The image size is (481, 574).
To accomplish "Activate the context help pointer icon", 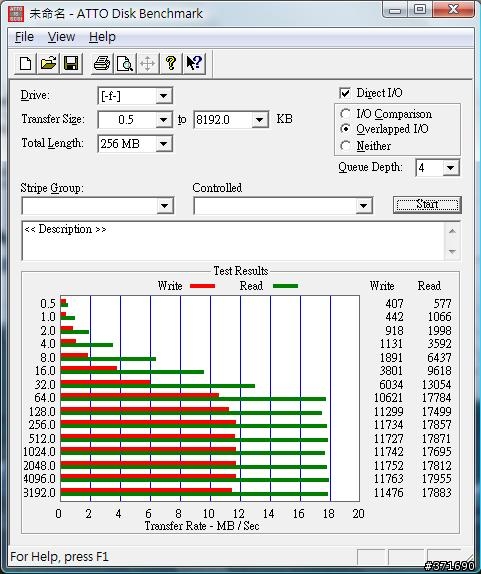I will tap(194, 64).
